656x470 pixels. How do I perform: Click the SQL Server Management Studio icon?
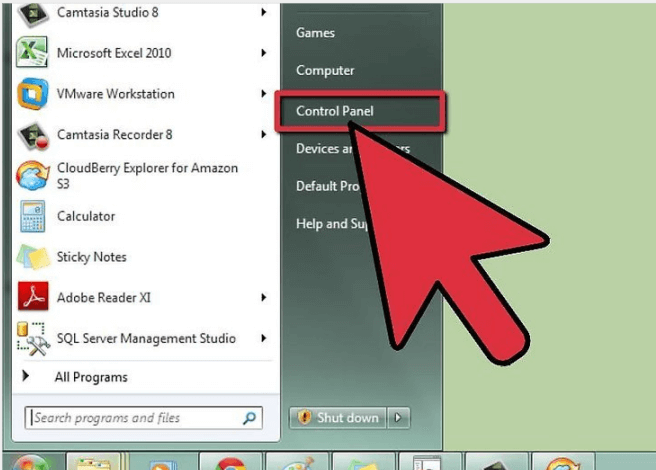33,339
